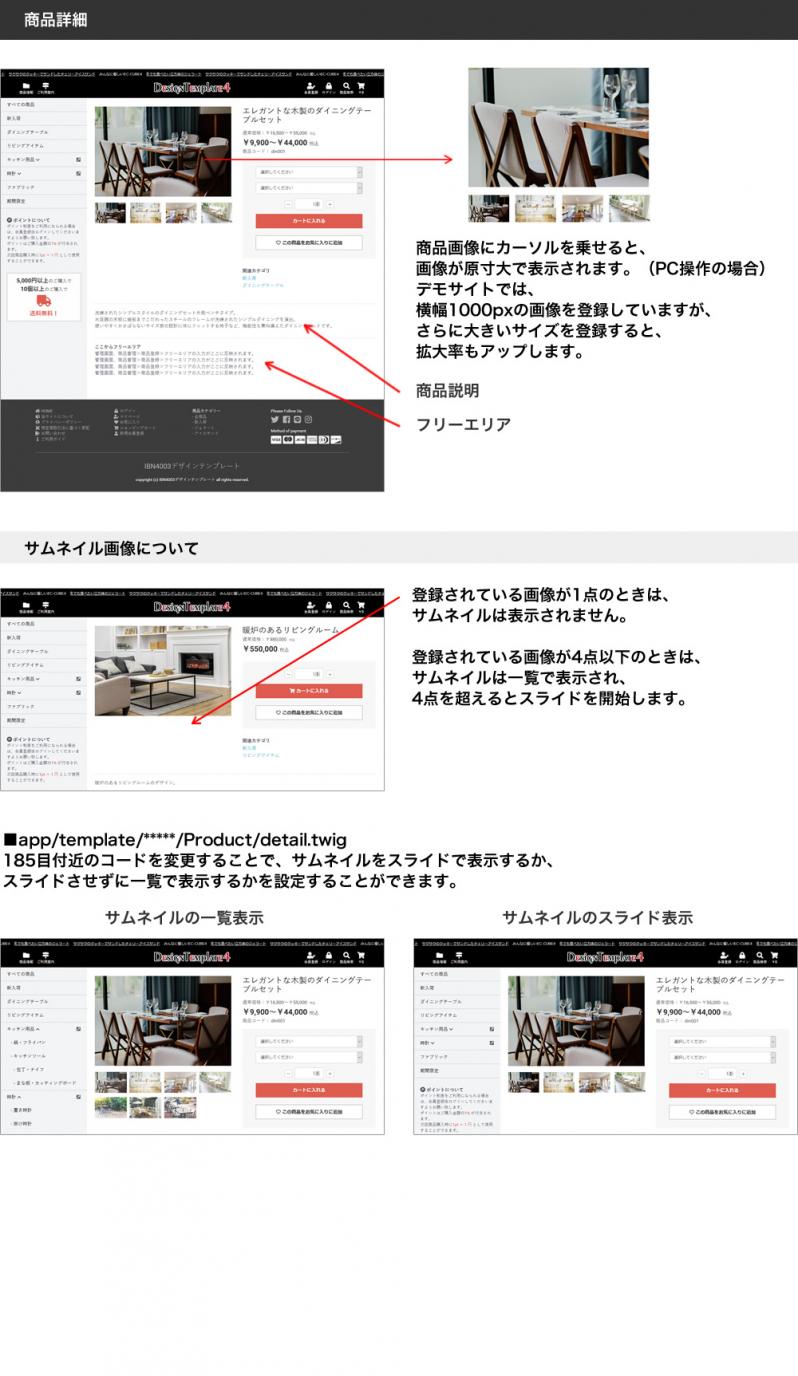Click the fireplace living room product image
The width and height of the screenshot is (798, 1376).
[x=163, y=671]
